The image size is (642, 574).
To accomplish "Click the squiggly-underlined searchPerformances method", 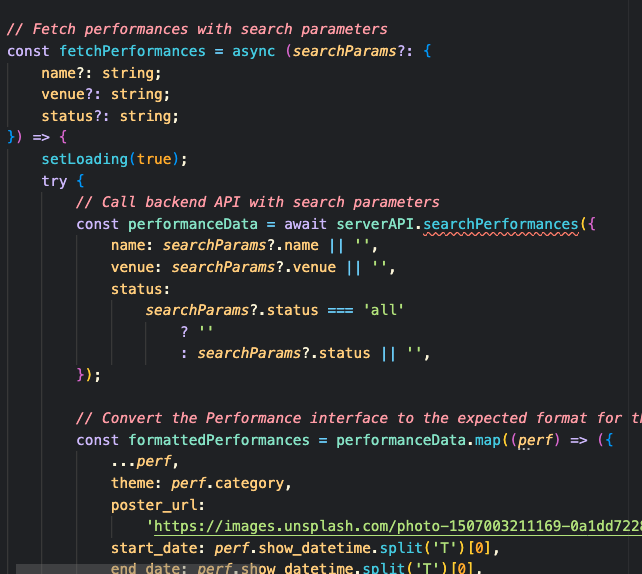I will tap(501, 224).
